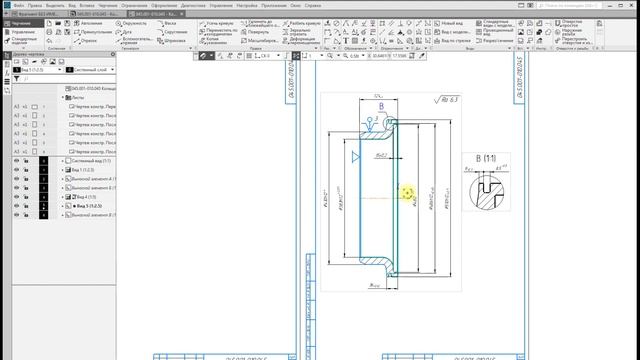The image size is (640, 360).
Task: Toggle the lock icon of Вид 1 row
Action: 26,170
